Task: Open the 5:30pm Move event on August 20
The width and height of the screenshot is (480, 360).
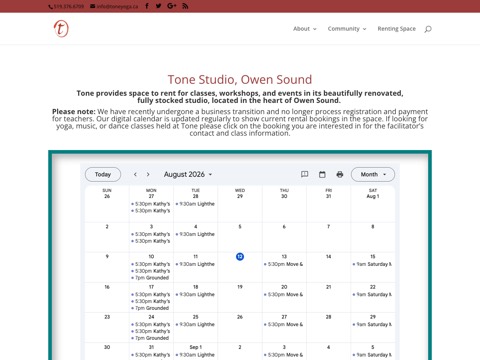Action: click(284, 295)
